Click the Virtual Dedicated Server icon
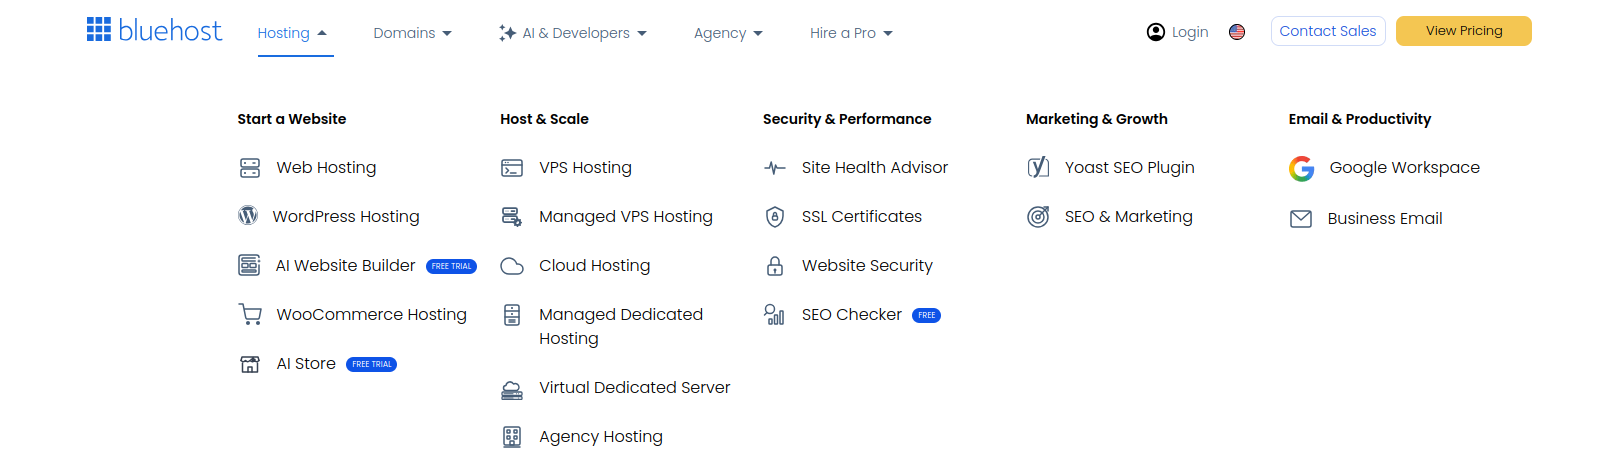Image resolution: width=1600 pixels, height=458 pixels. tap(512, 389)
